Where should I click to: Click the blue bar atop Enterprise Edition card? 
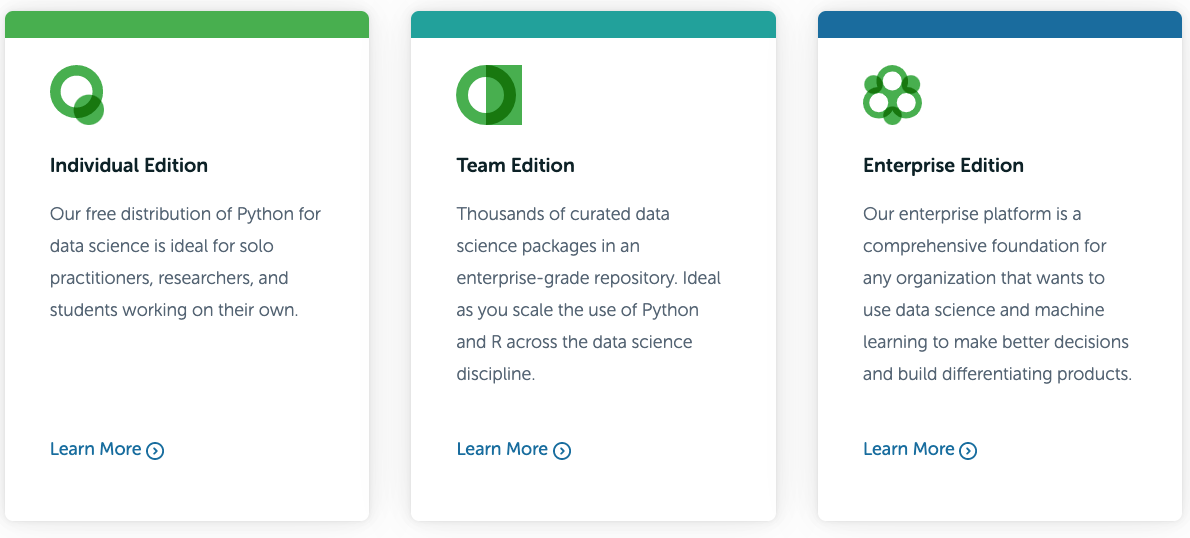tap(1000, 24)
